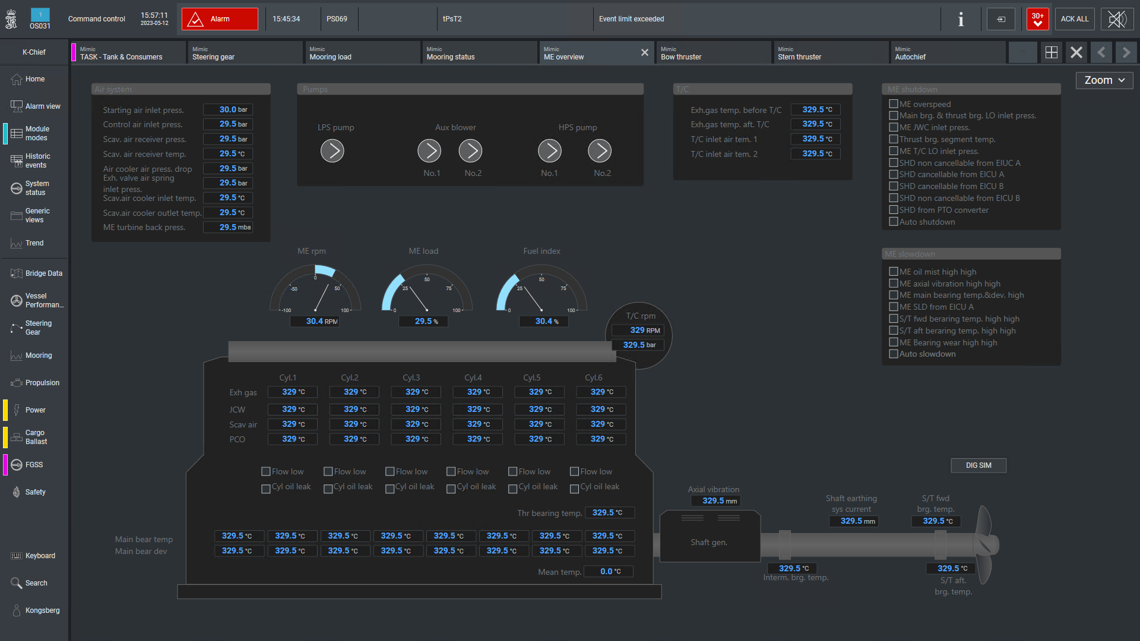
Task: Open the info icon in top bar
Action: point(960,19)
